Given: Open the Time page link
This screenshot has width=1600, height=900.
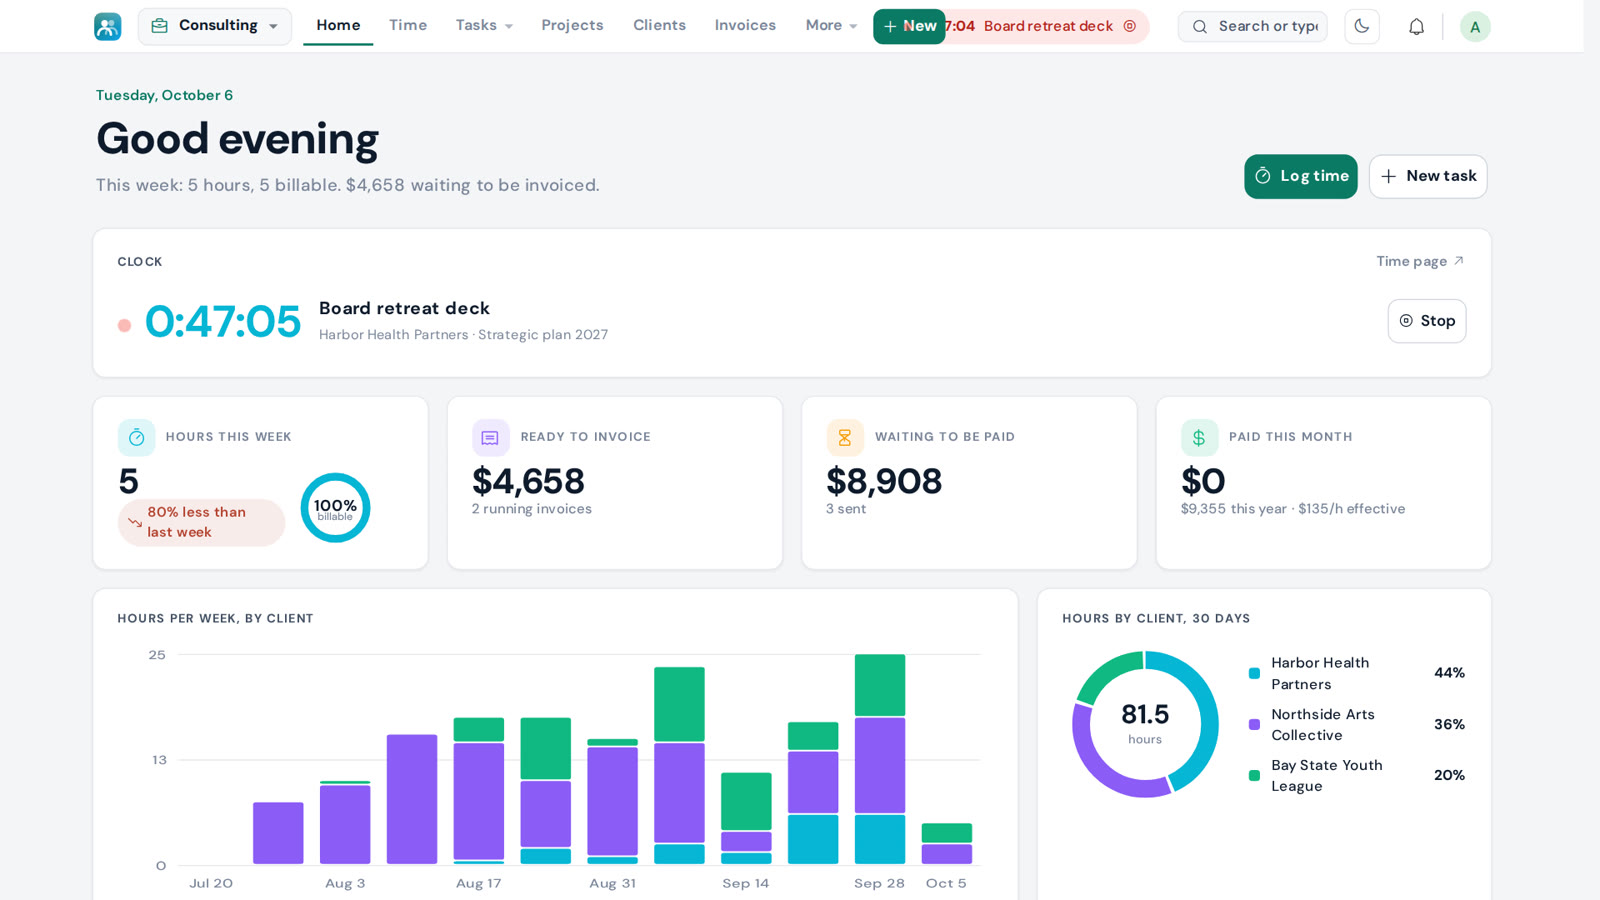Looking at the screenshot, I should (1420, 261).
